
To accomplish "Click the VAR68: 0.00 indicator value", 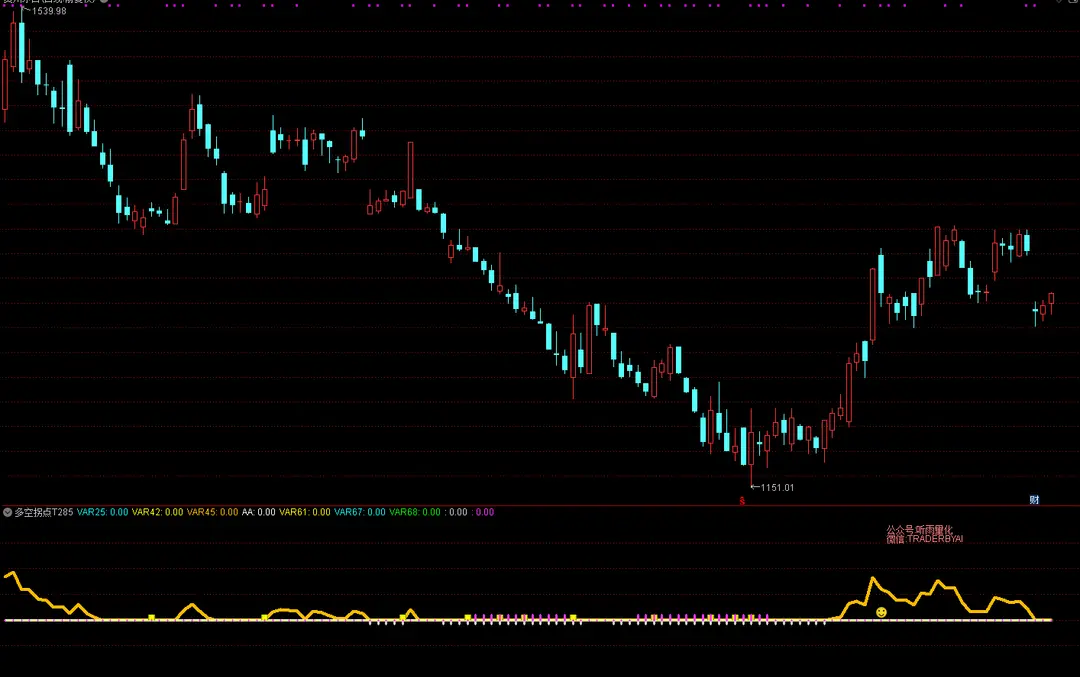I will pyautogui.click(x=415, y=512).
